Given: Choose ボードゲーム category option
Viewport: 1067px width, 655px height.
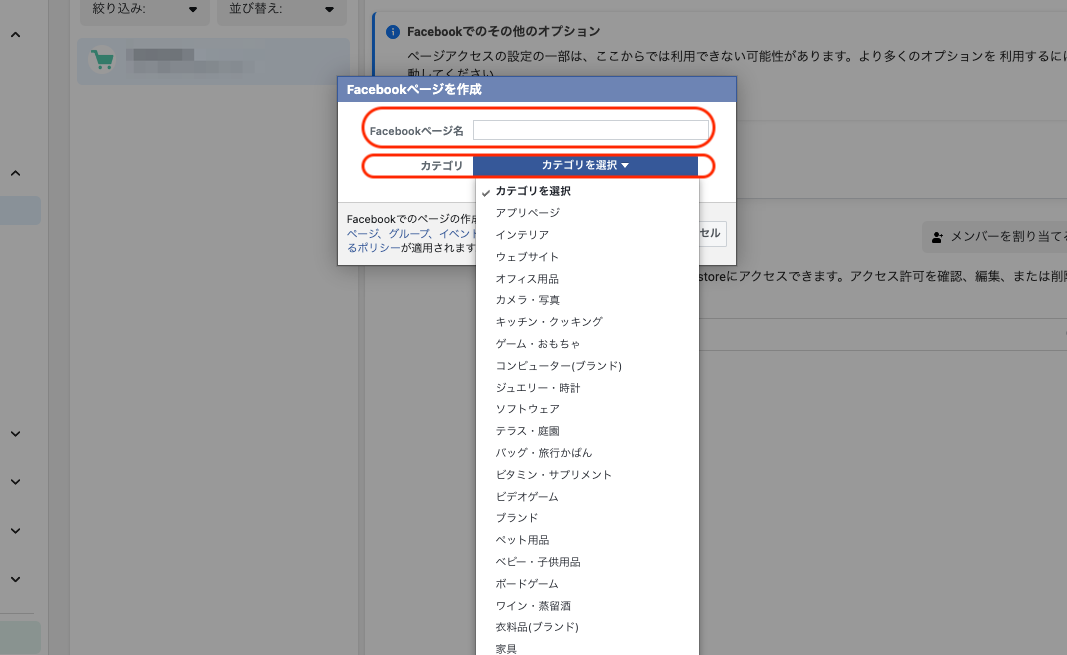Looking at the screenshot, I should [x=587, y=584].
